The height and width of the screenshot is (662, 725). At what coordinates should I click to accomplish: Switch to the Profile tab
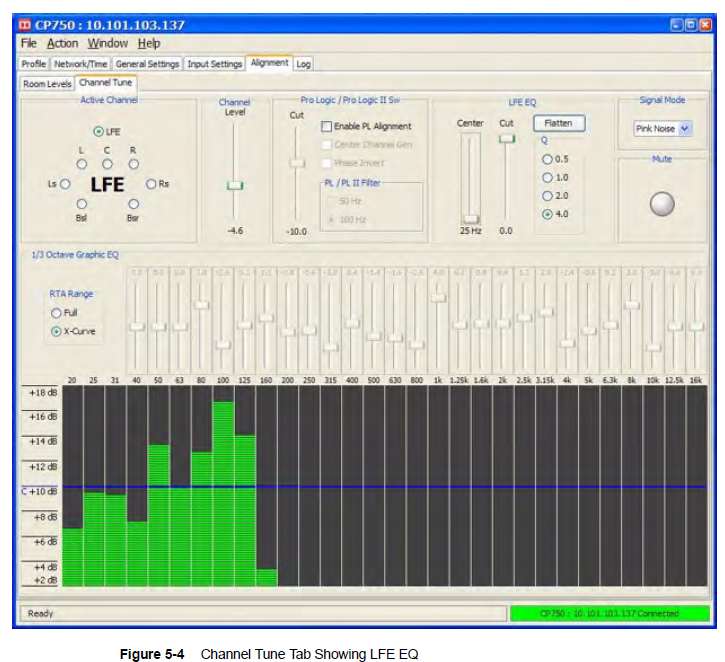34,64
